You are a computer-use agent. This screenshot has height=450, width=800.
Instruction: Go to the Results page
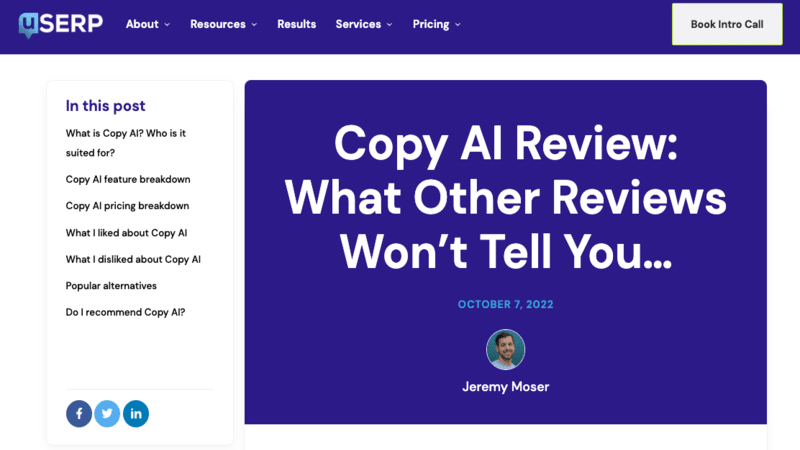pos(296,24)
